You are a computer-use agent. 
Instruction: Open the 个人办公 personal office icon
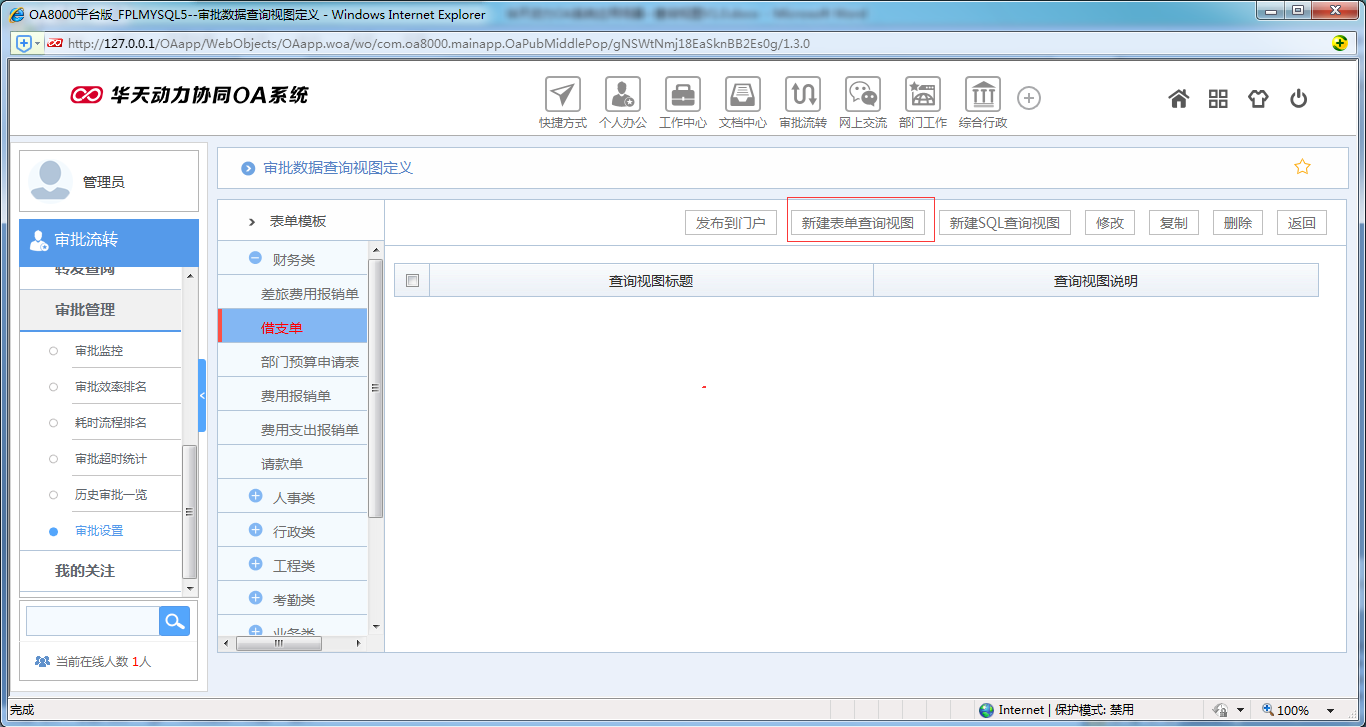pos(623,95)
